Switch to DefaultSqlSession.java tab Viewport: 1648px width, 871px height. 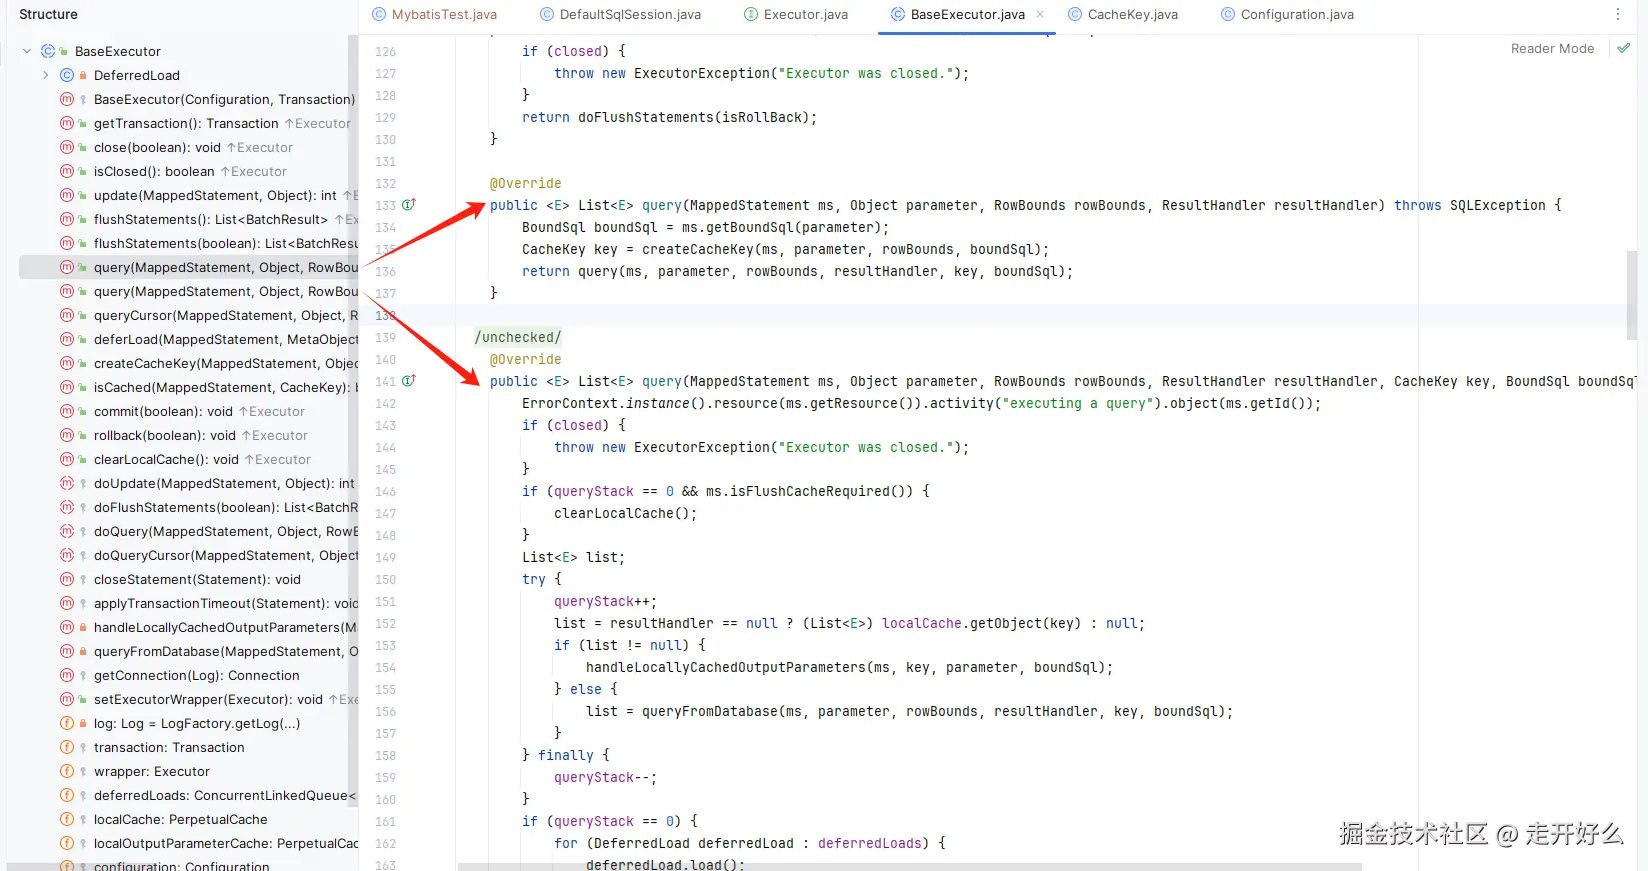[620, 14]
